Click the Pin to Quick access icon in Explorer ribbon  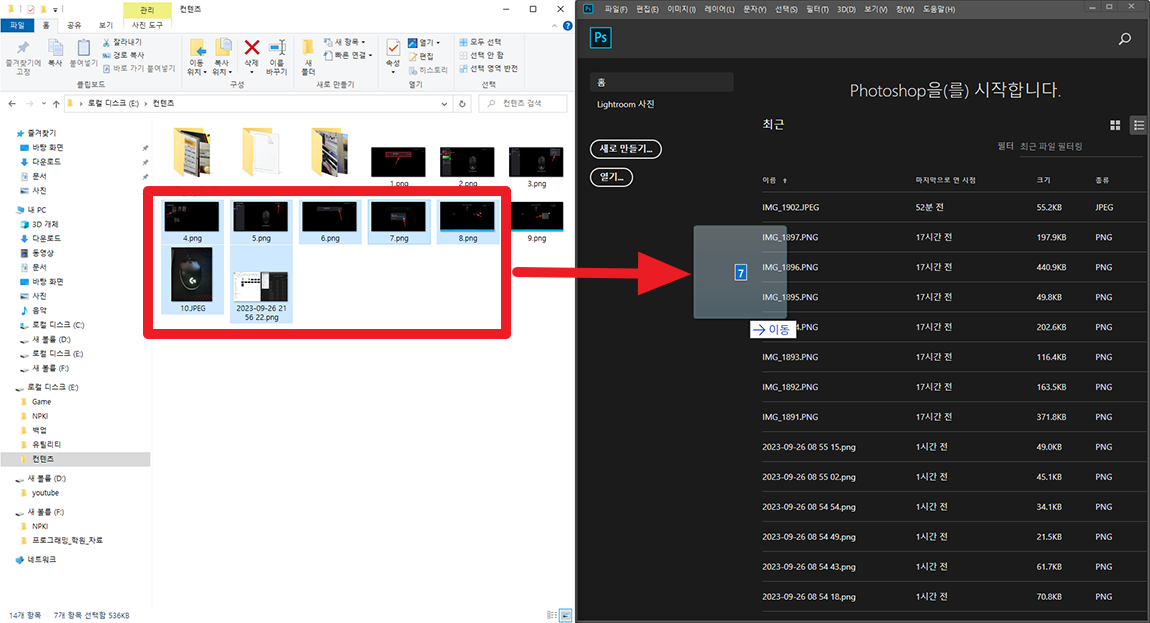click(23, 48)
